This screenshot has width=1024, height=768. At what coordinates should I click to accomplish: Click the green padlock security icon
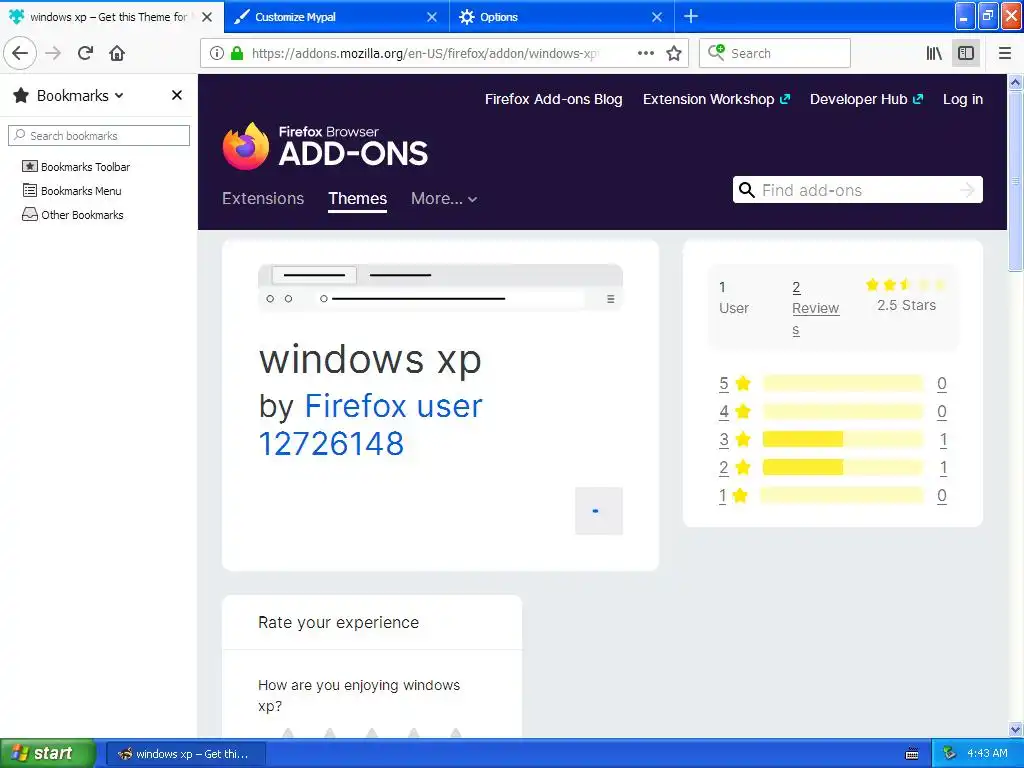(237, 53)
